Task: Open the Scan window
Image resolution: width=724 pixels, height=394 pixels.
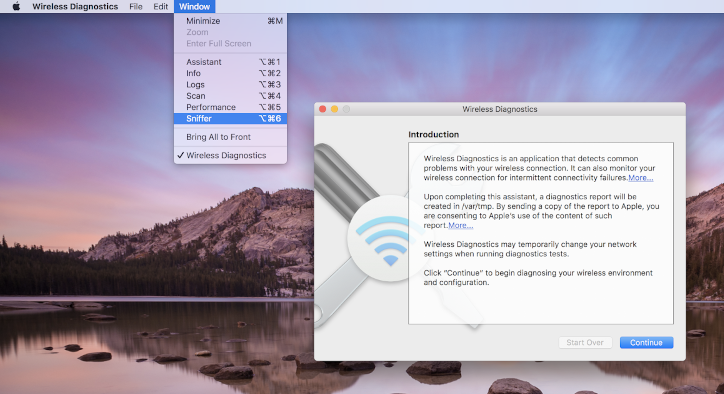Action: tap(230, 96)
